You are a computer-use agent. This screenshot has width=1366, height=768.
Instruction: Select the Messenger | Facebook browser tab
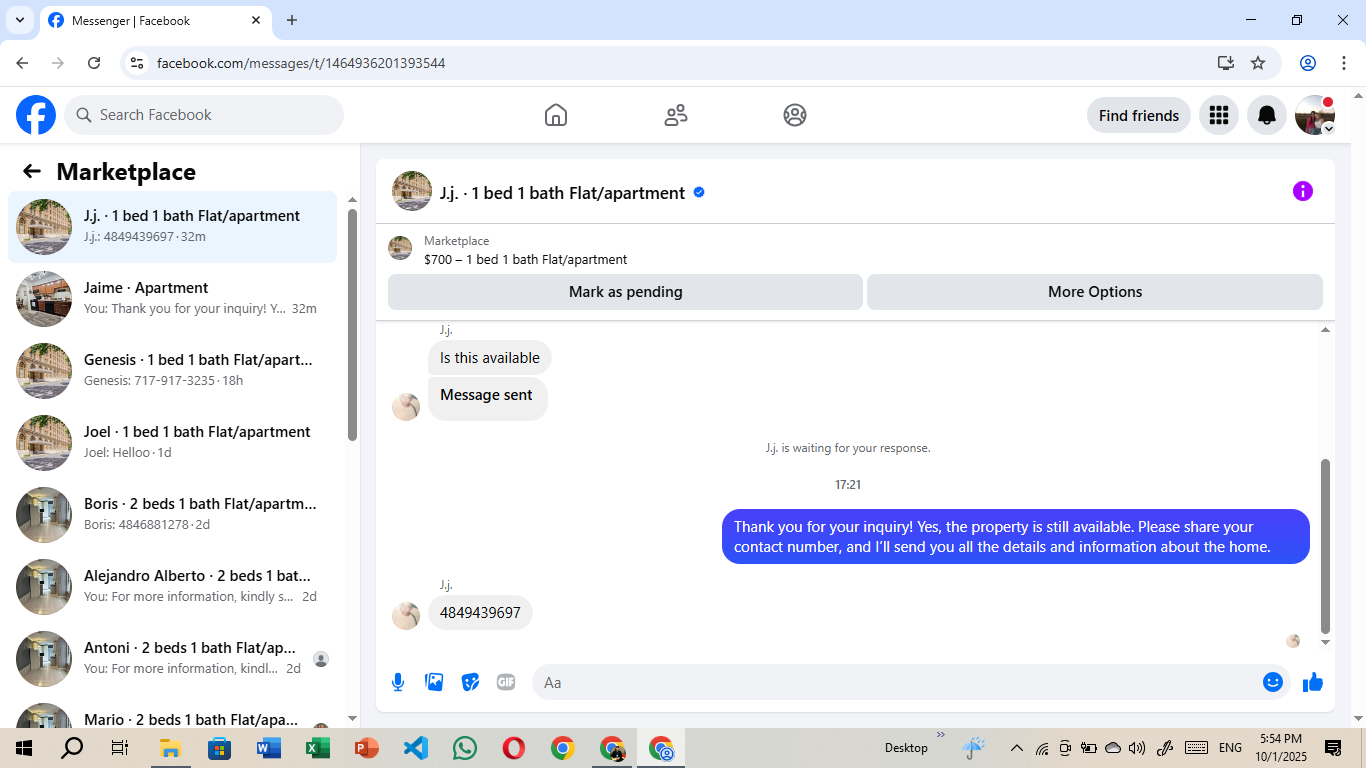(155, 20)
